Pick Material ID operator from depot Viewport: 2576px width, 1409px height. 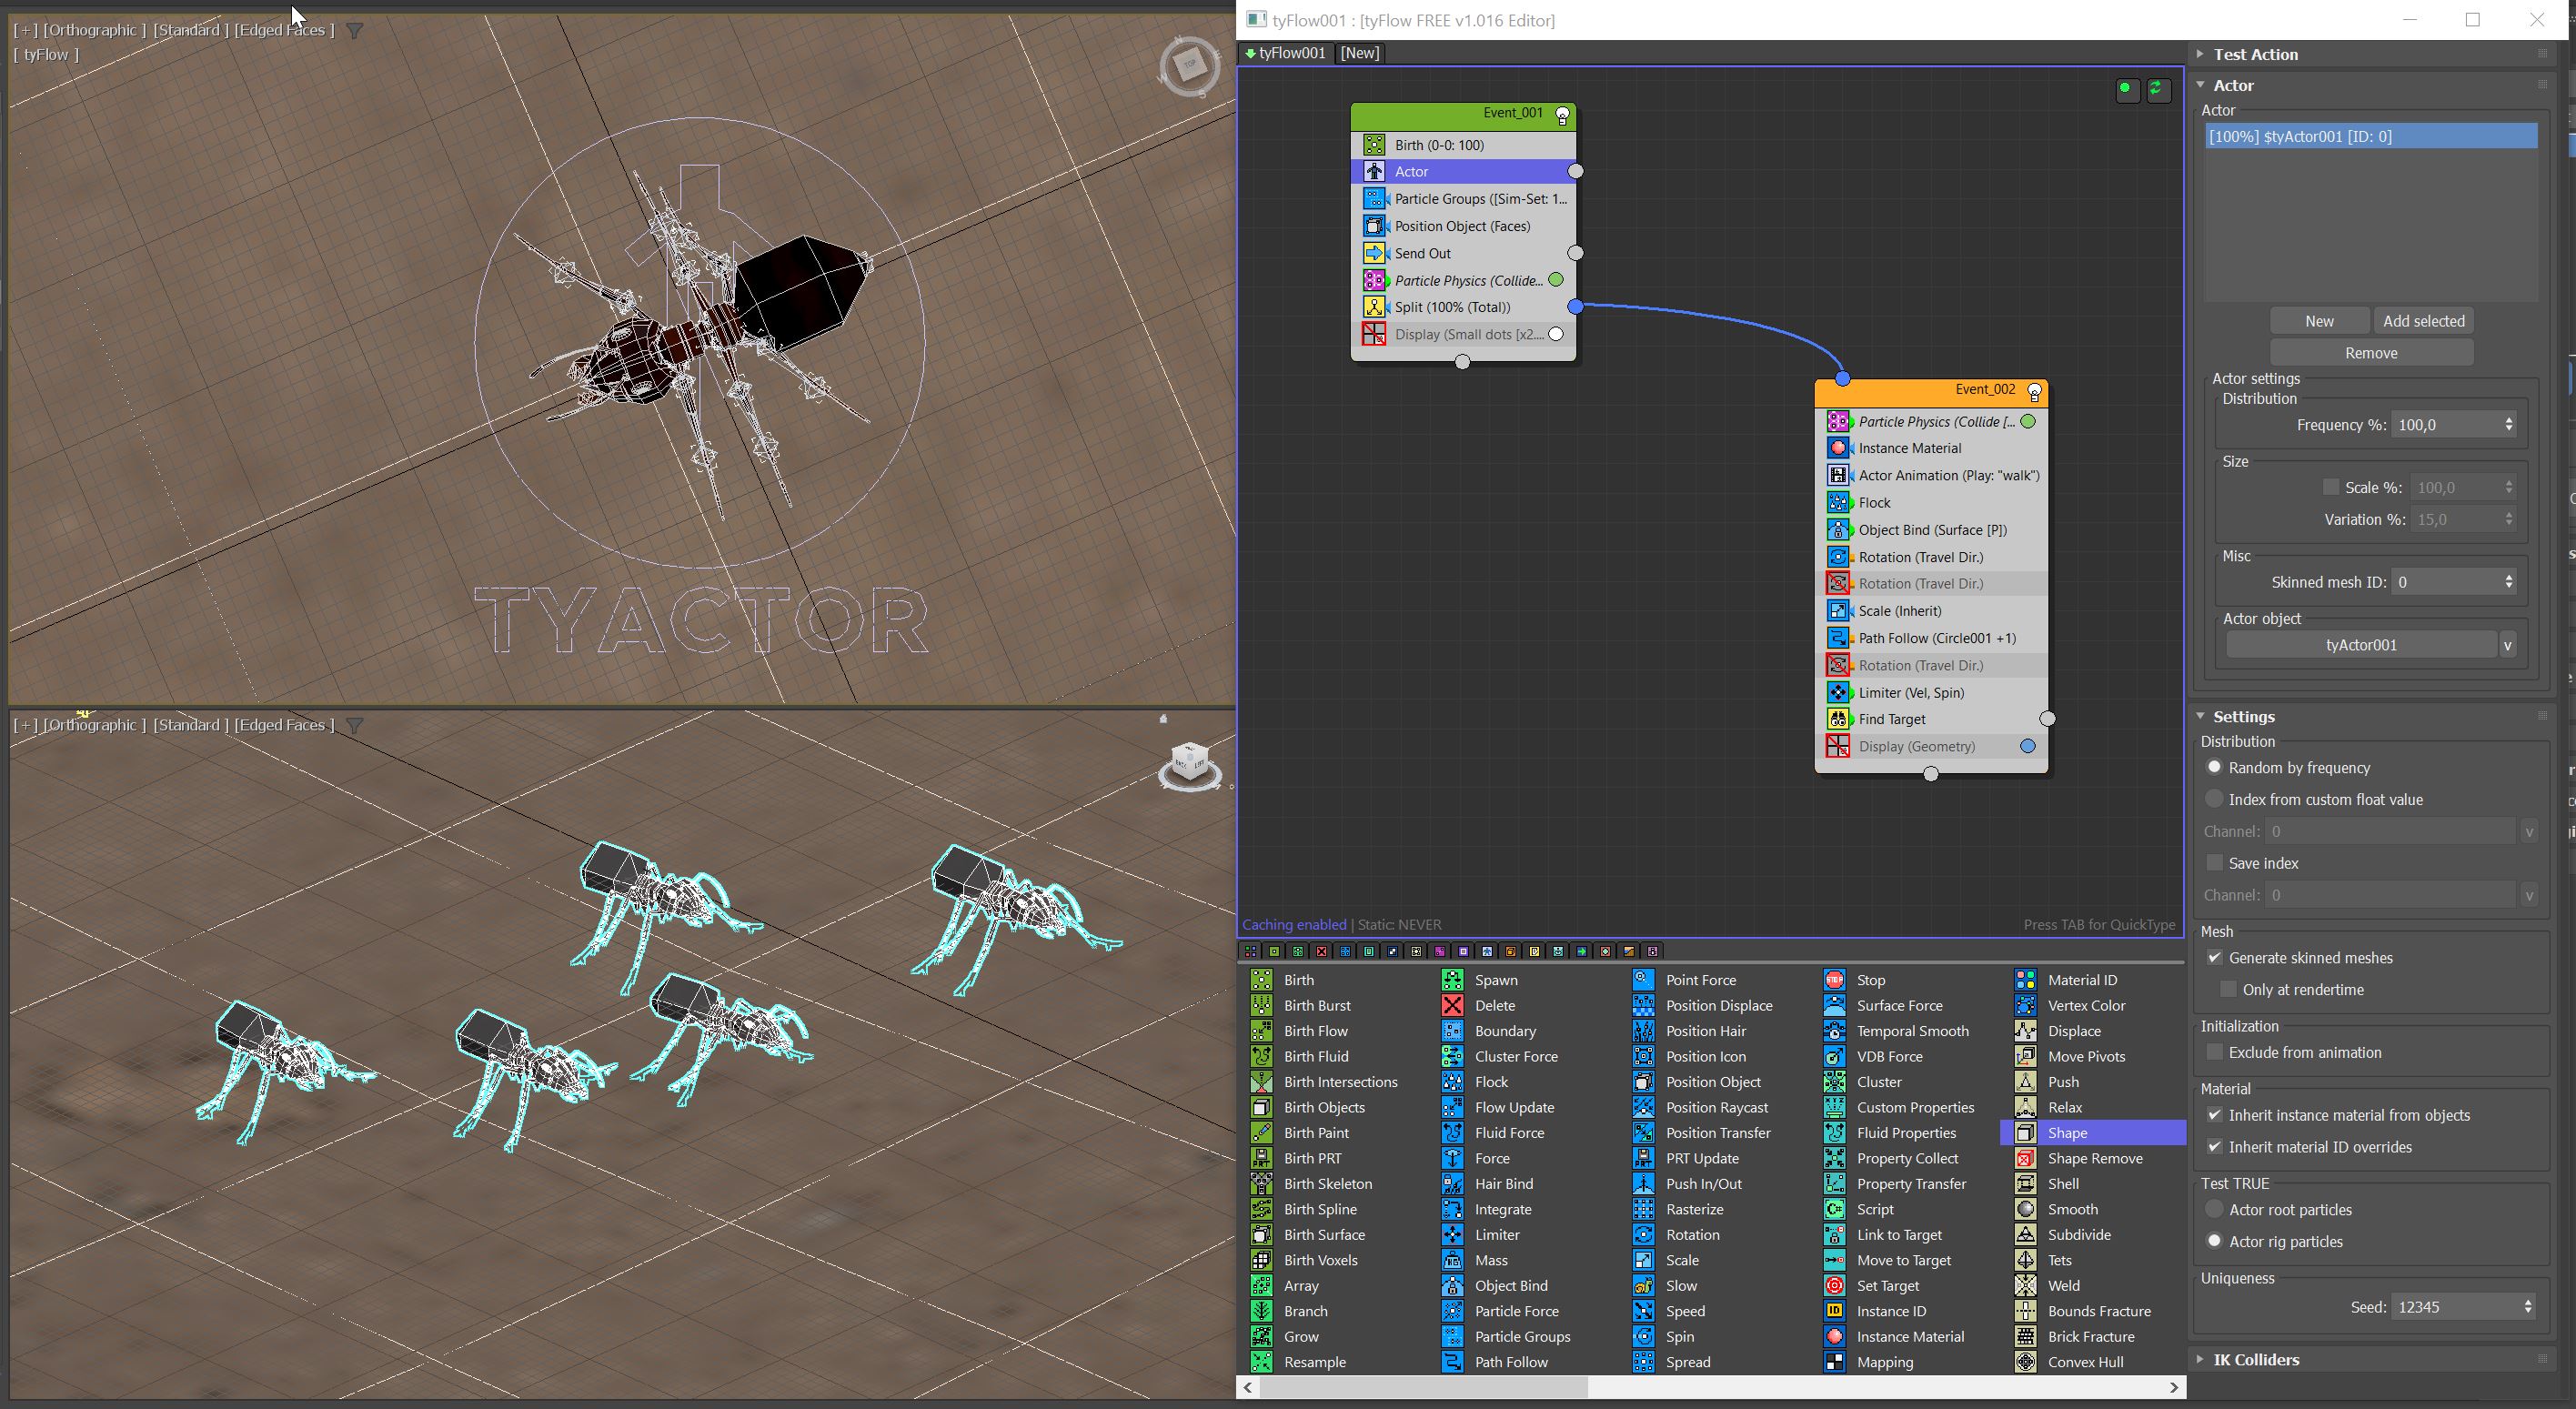pyautogui.click(x=2082, y=980)
